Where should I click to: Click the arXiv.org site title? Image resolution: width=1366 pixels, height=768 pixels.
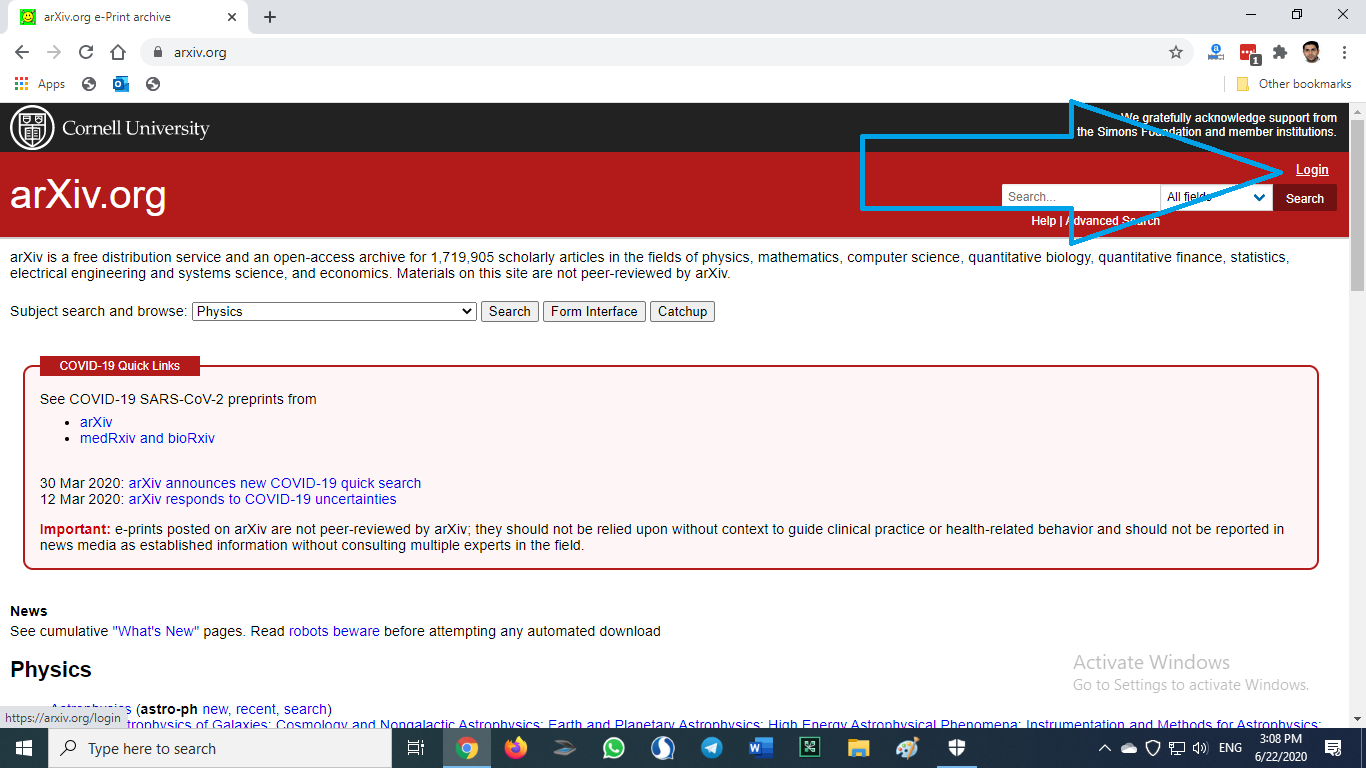point(88,195)
